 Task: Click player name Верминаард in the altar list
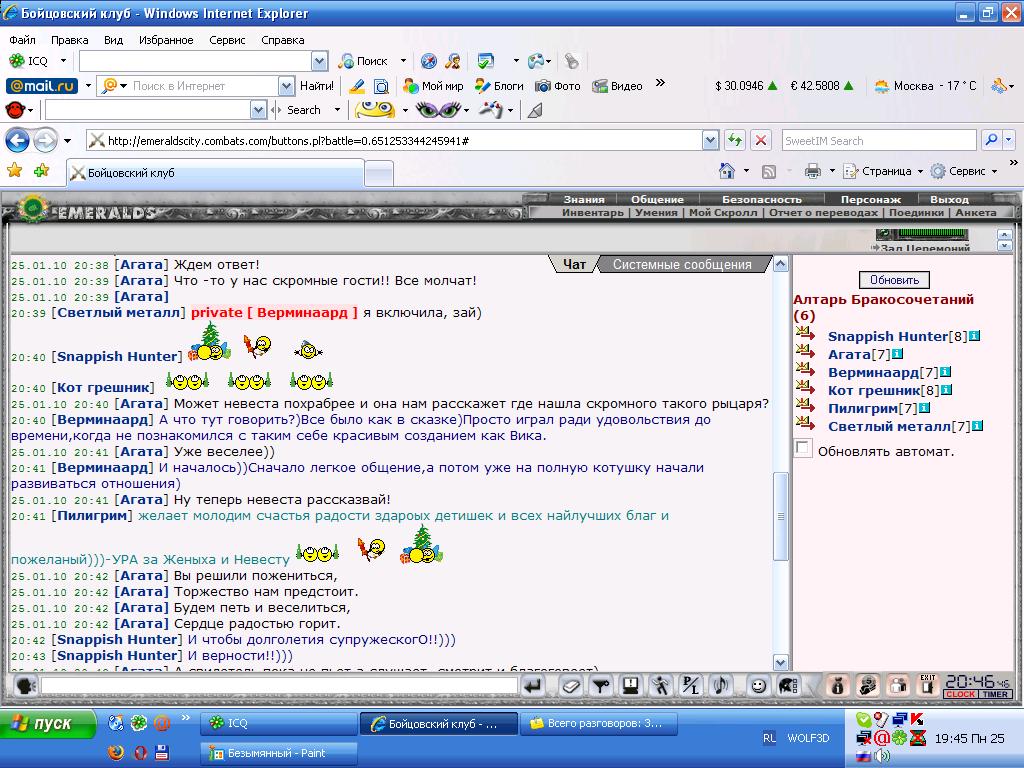tap(873, 372)
